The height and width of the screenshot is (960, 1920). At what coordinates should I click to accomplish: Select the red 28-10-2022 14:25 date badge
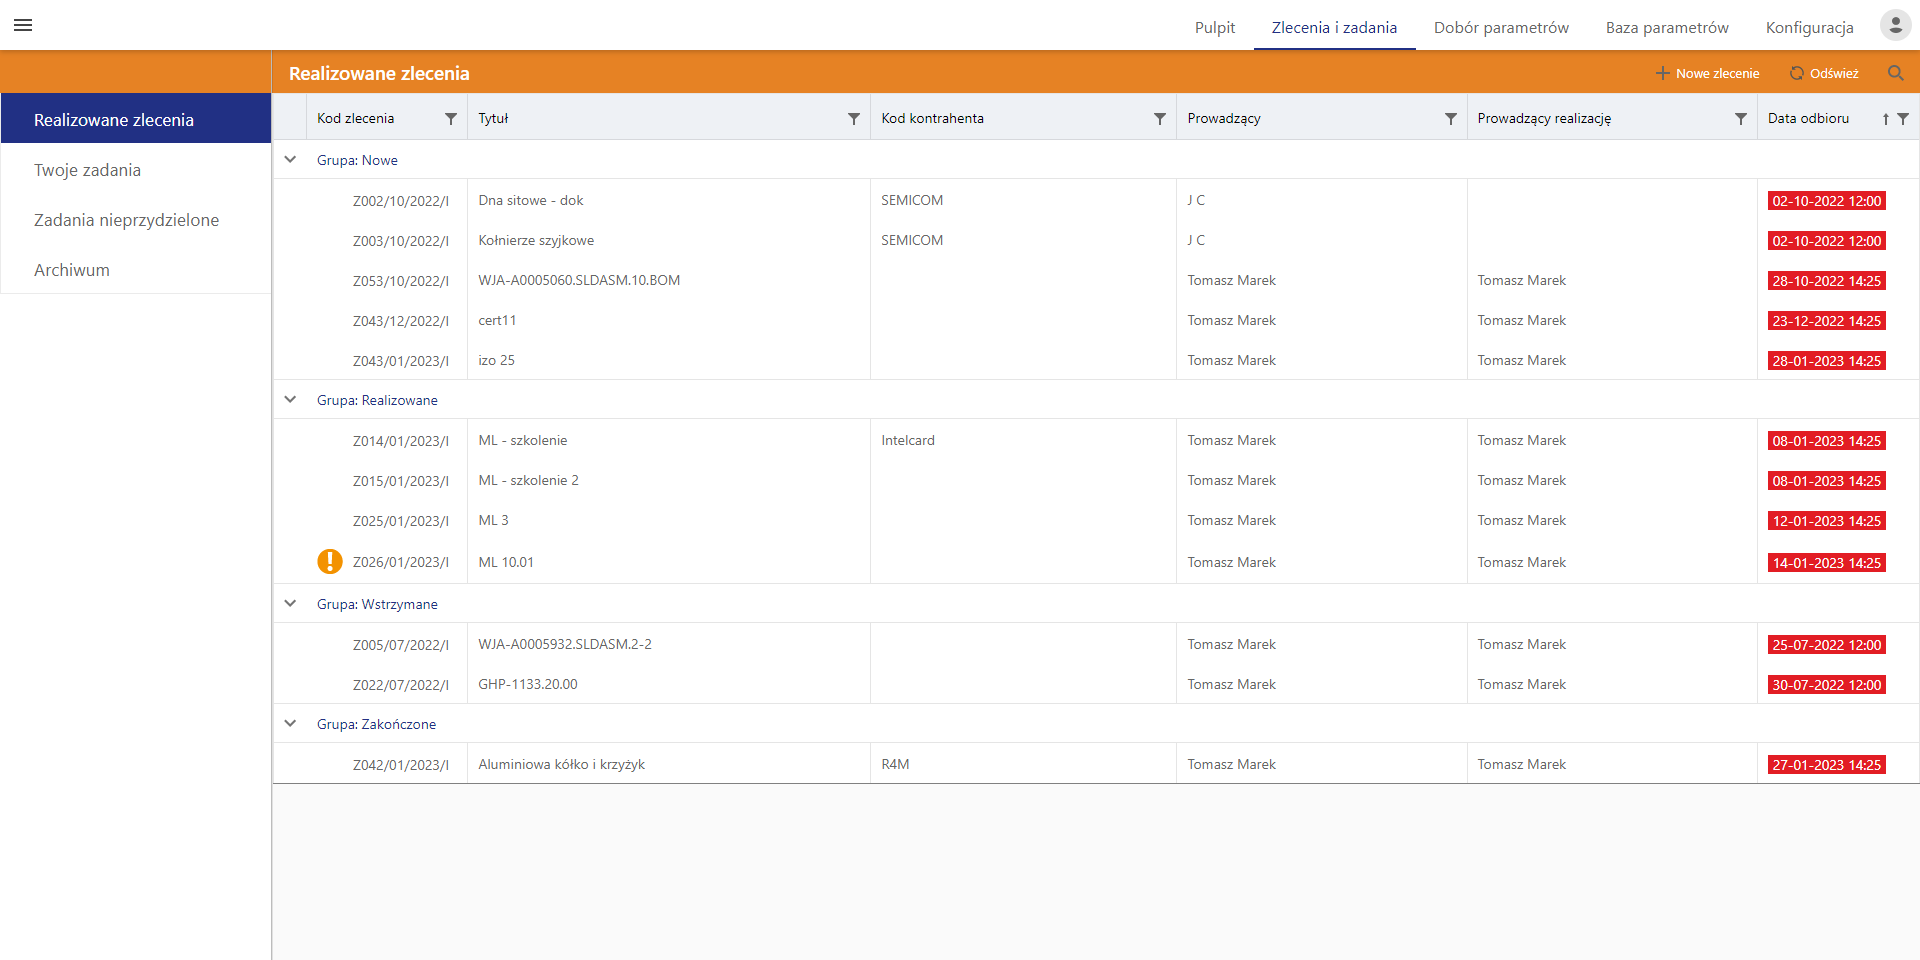point(1826,281)
